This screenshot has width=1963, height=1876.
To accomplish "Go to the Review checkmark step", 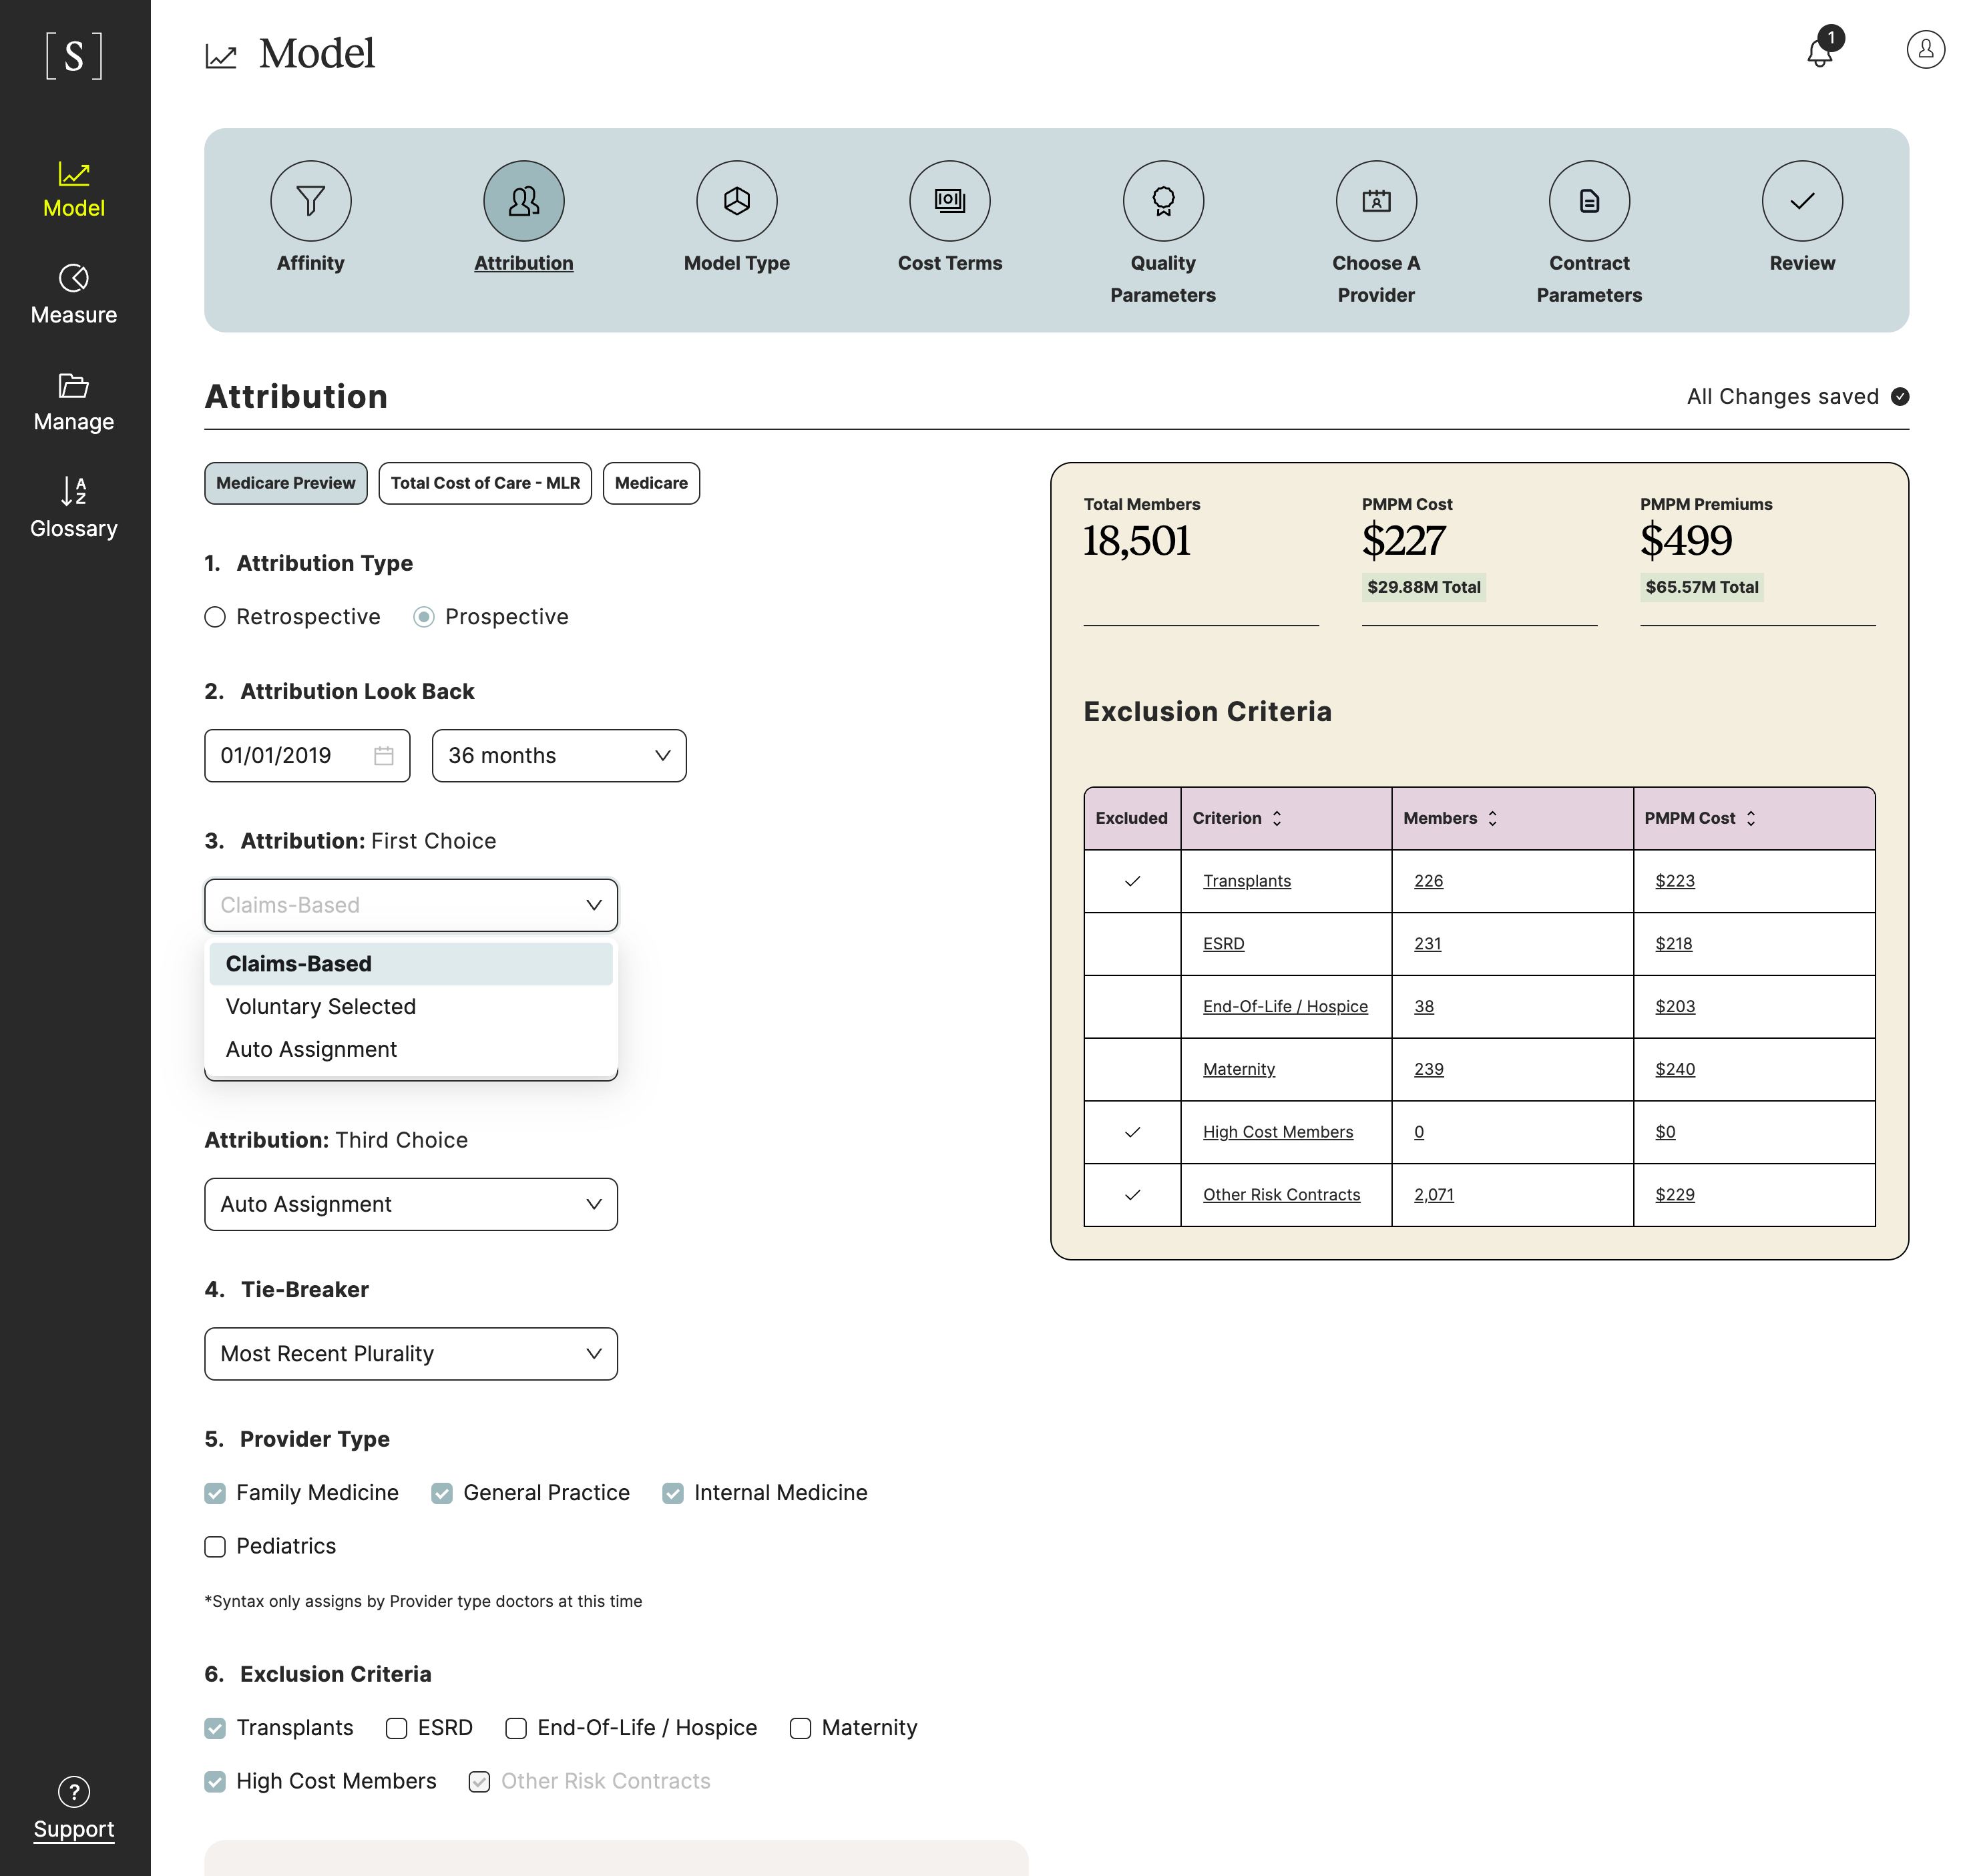I will point(1802,201).
